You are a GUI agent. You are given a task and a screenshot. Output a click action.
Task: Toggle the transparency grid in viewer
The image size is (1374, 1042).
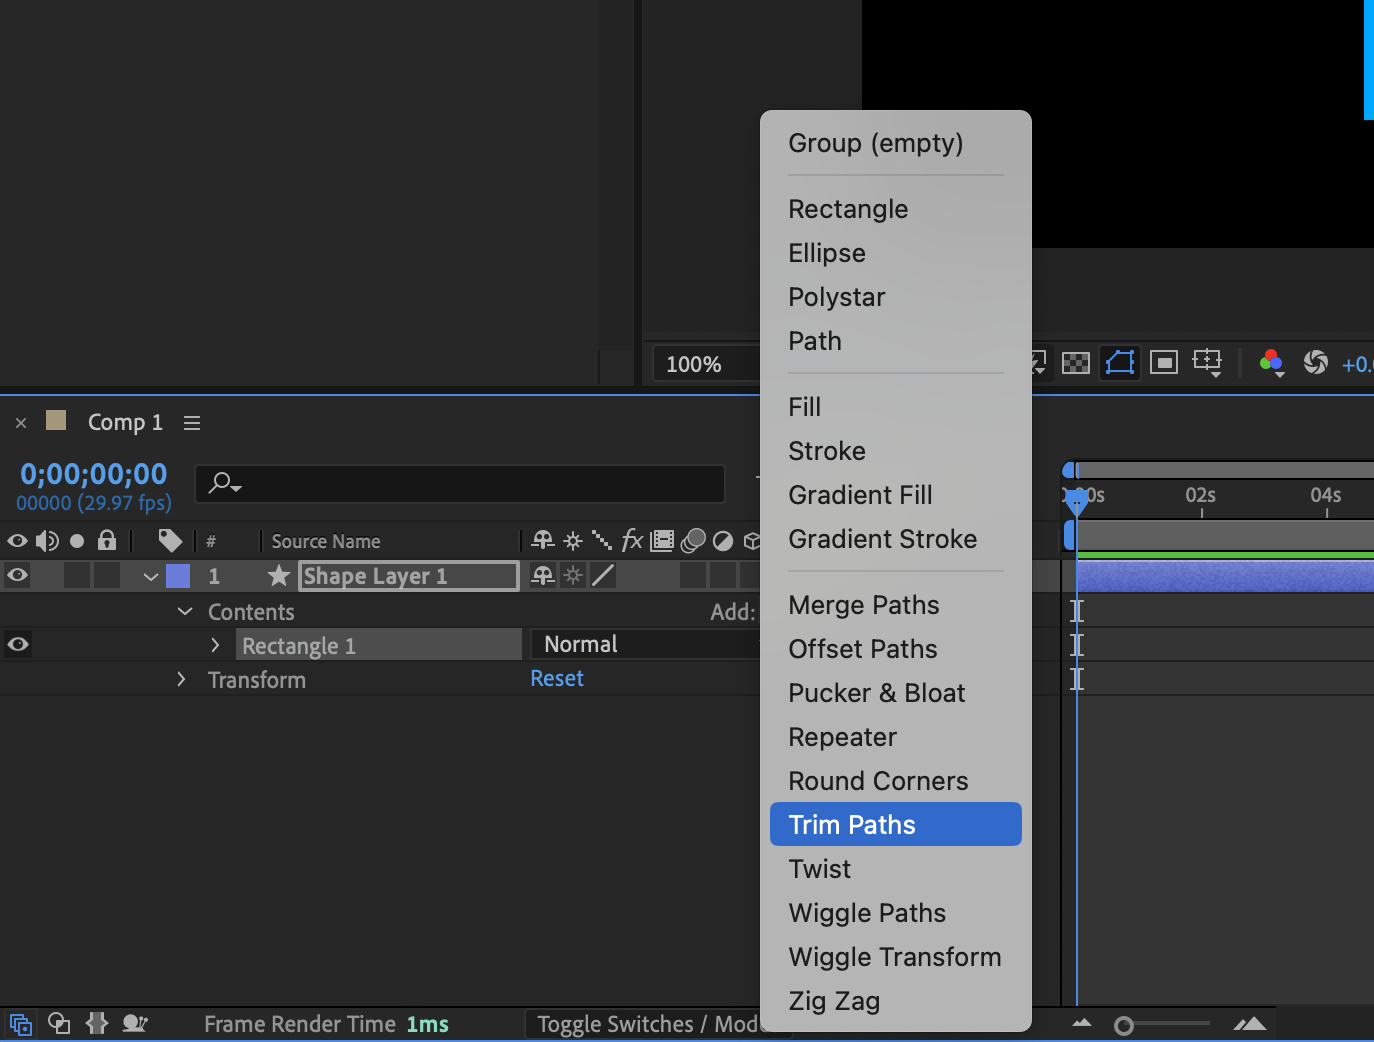tap(1076, 363)
